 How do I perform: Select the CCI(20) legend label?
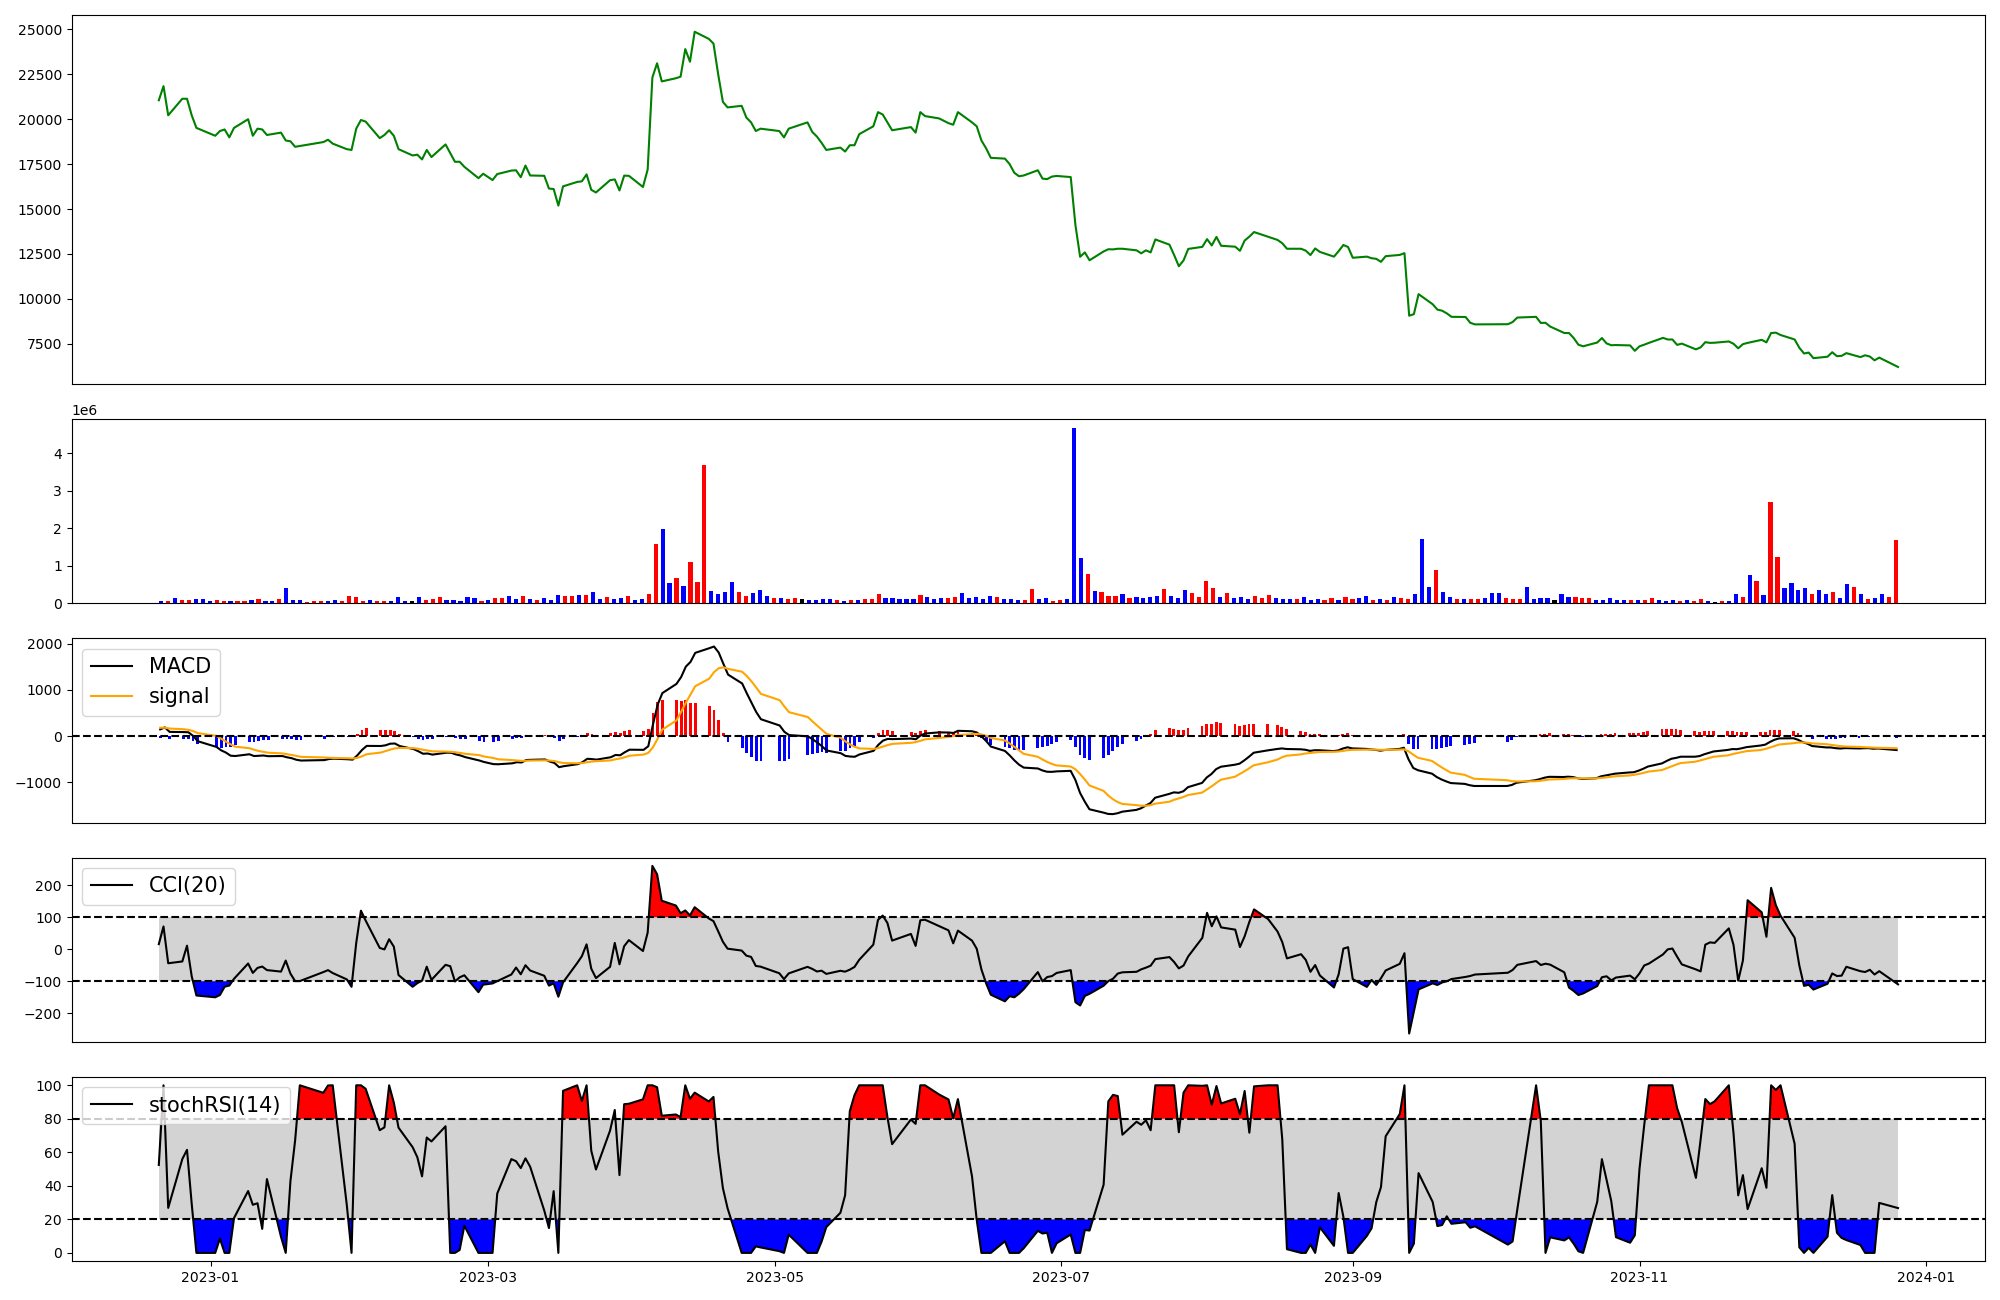pos(187,885)
